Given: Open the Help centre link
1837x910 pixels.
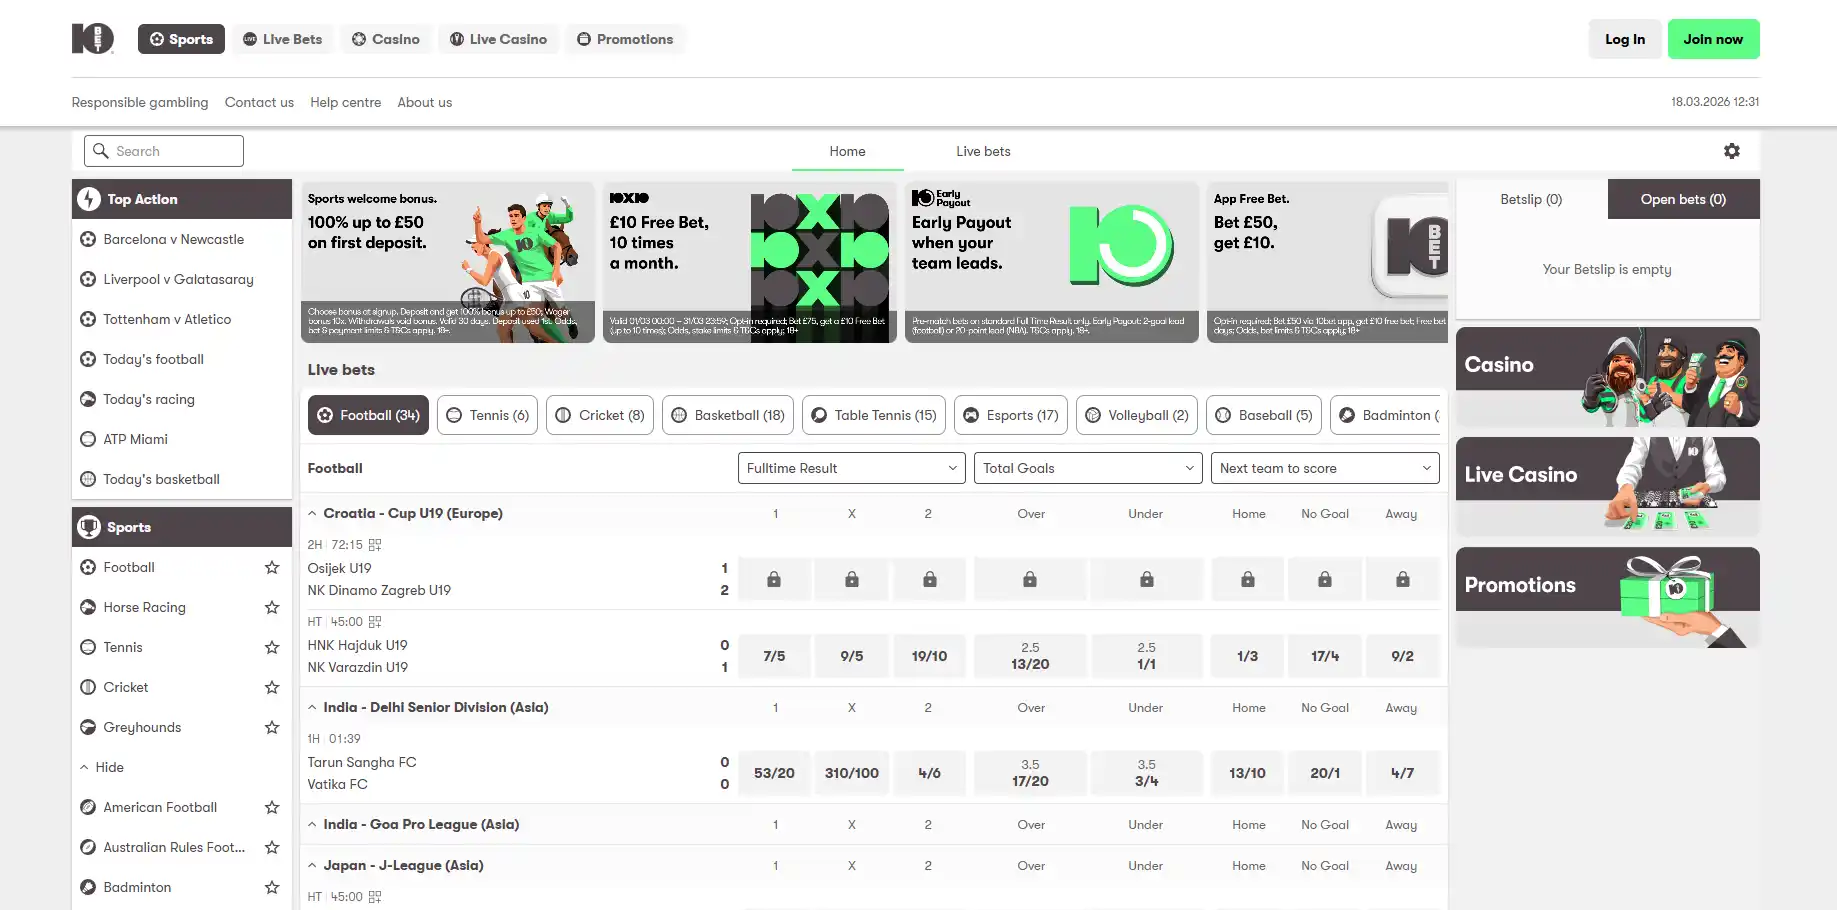Looking at the screenshot, I should point(345,102).
